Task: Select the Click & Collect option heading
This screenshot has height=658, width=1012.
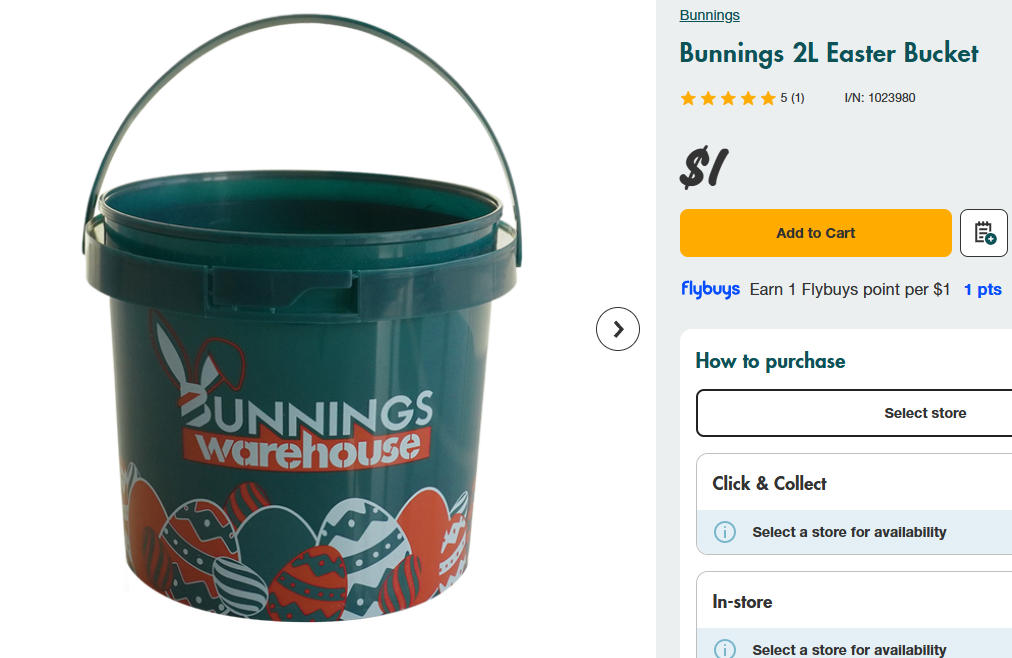Action: point(769,483)
